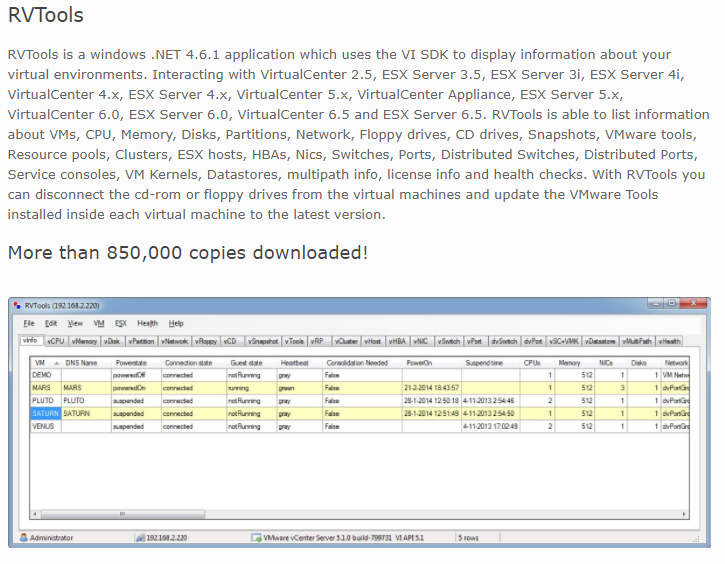Screen dimensions: 725x564
Task: Click the green heartbeat cell
Action: click(299, 388)
